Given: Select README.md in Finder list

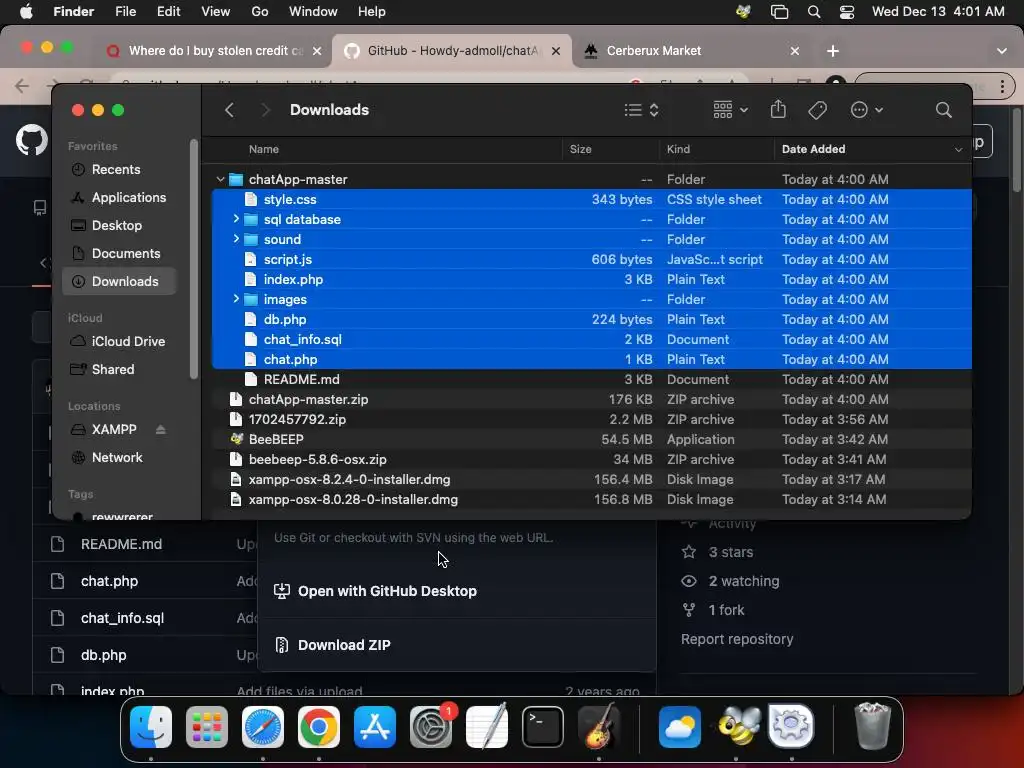Looking at the screenshot, I should click(592, 379).
